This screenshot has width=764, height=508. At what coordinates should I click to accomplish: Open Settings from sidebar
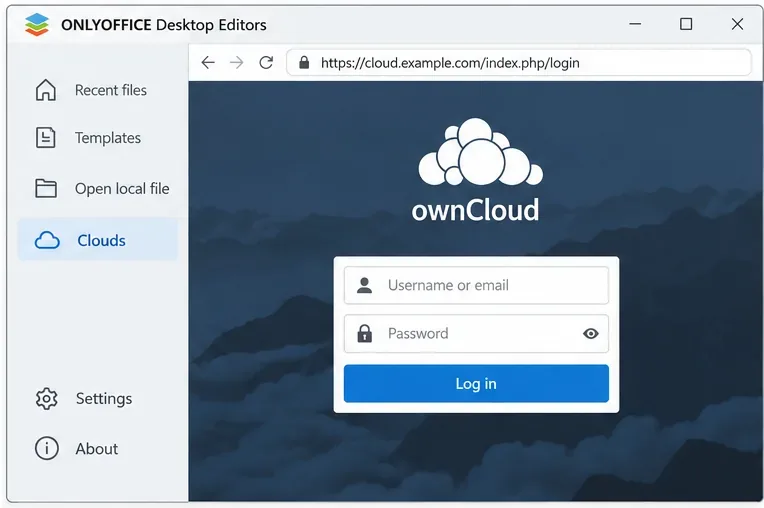[x=98, y=399]
